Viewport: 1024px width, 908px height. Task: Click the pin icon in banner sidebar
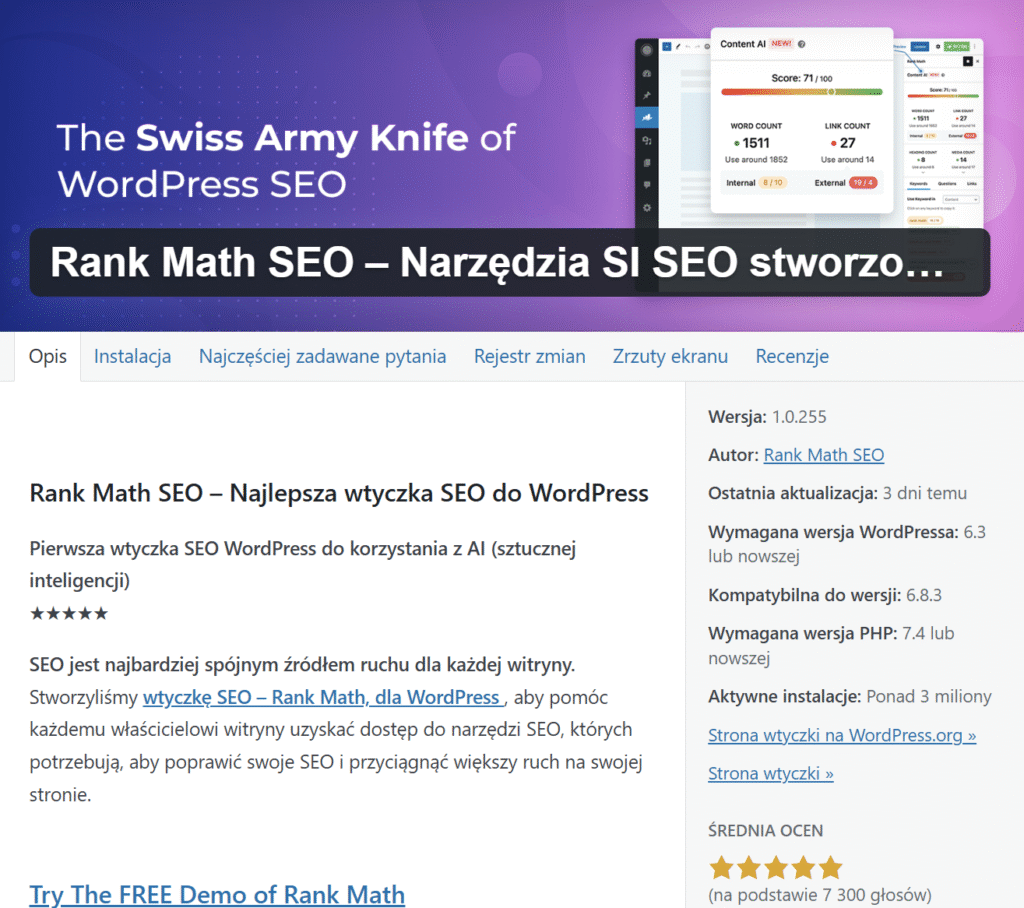647,95
